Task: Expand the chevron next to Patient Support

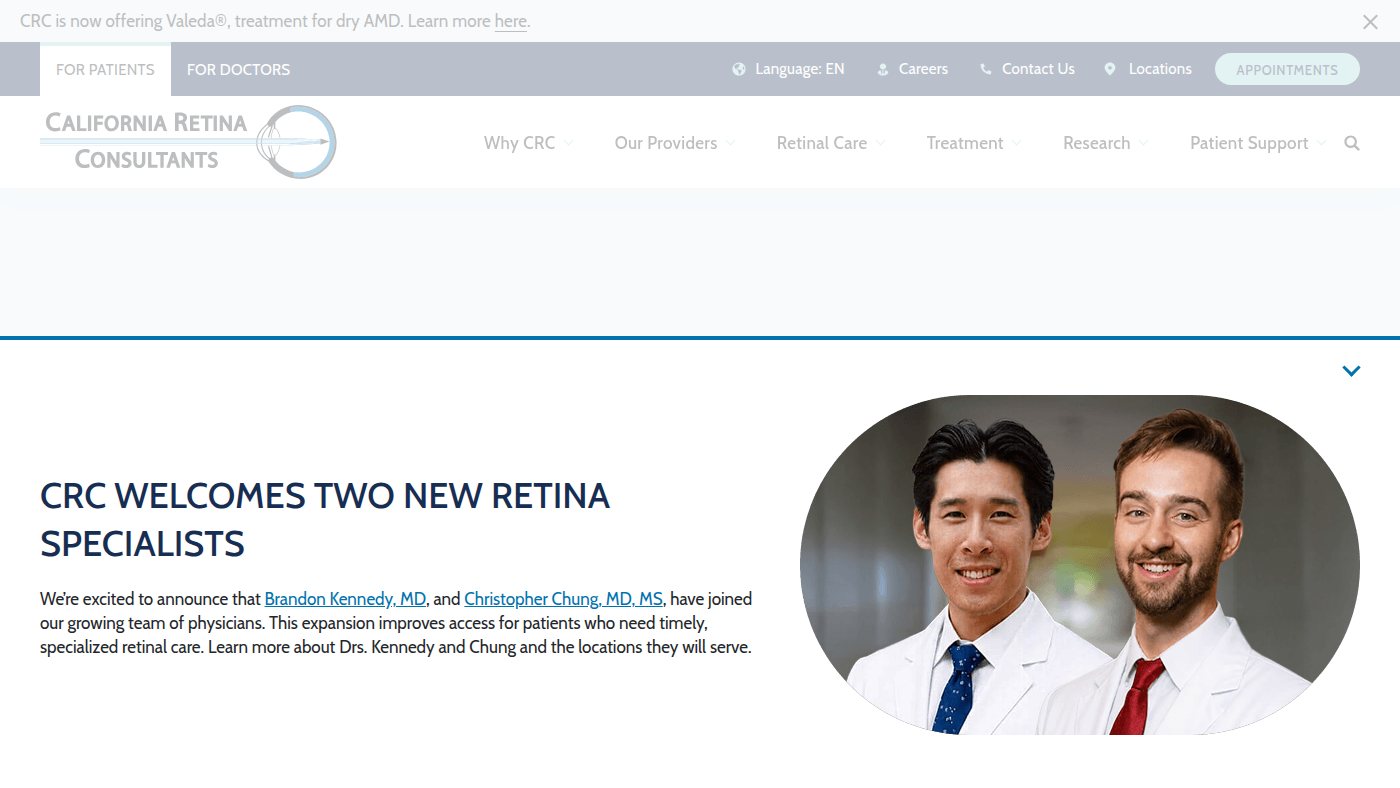Action: 1321,143
